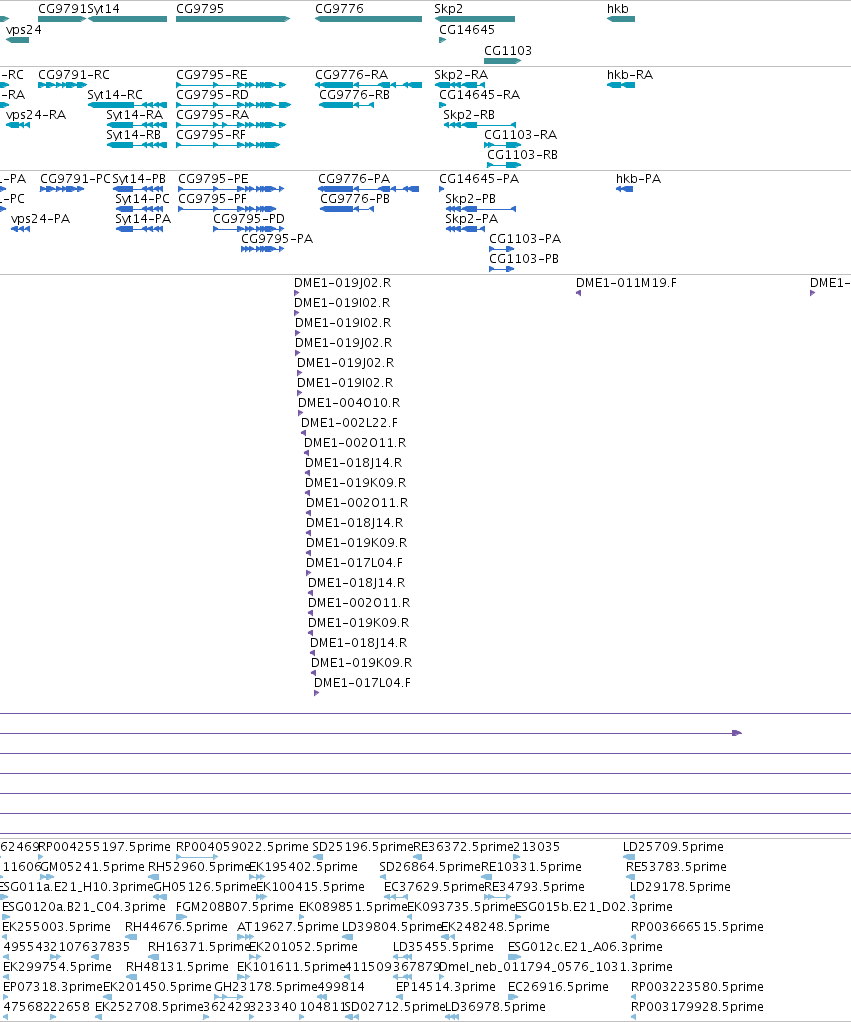The height and width of the screenshot is (1022, 851).
Task: Select transcript Skp2-RA
Action: point(460,85)
